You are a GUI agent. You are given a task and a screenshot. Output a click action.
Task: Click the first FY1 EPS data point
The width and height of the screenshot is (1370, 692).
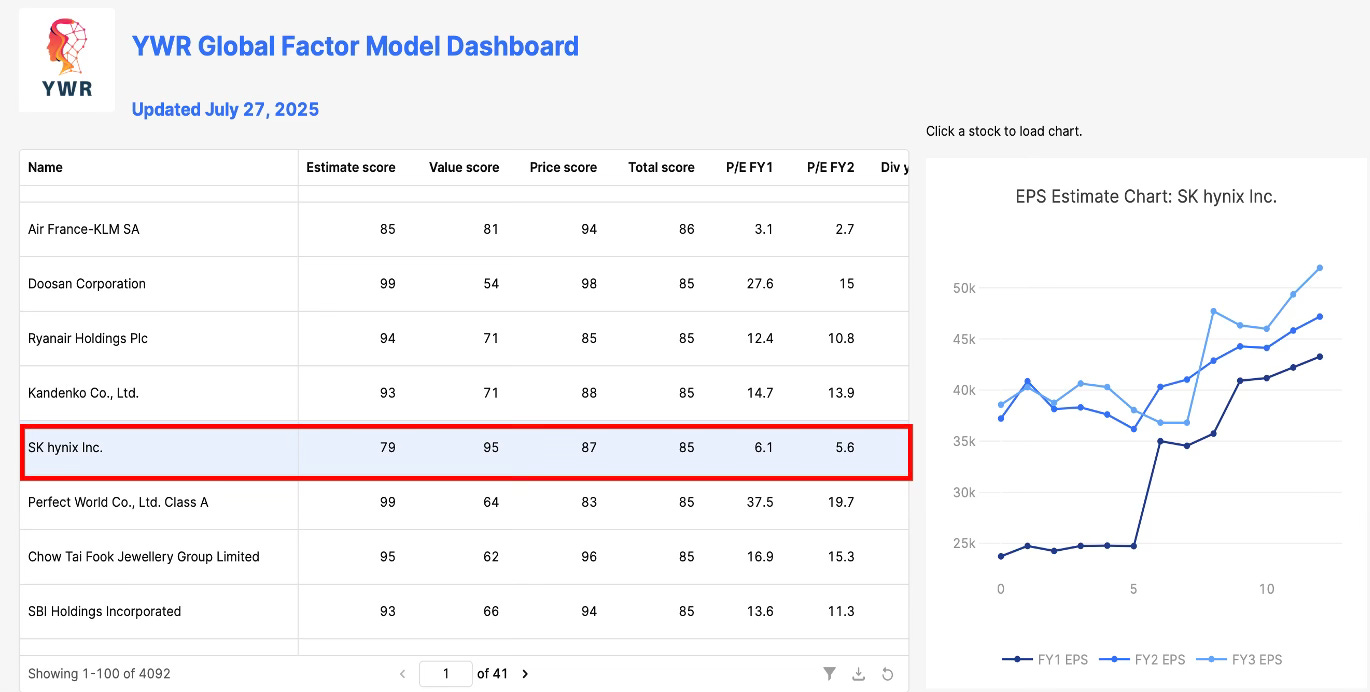coord(1001,556)
